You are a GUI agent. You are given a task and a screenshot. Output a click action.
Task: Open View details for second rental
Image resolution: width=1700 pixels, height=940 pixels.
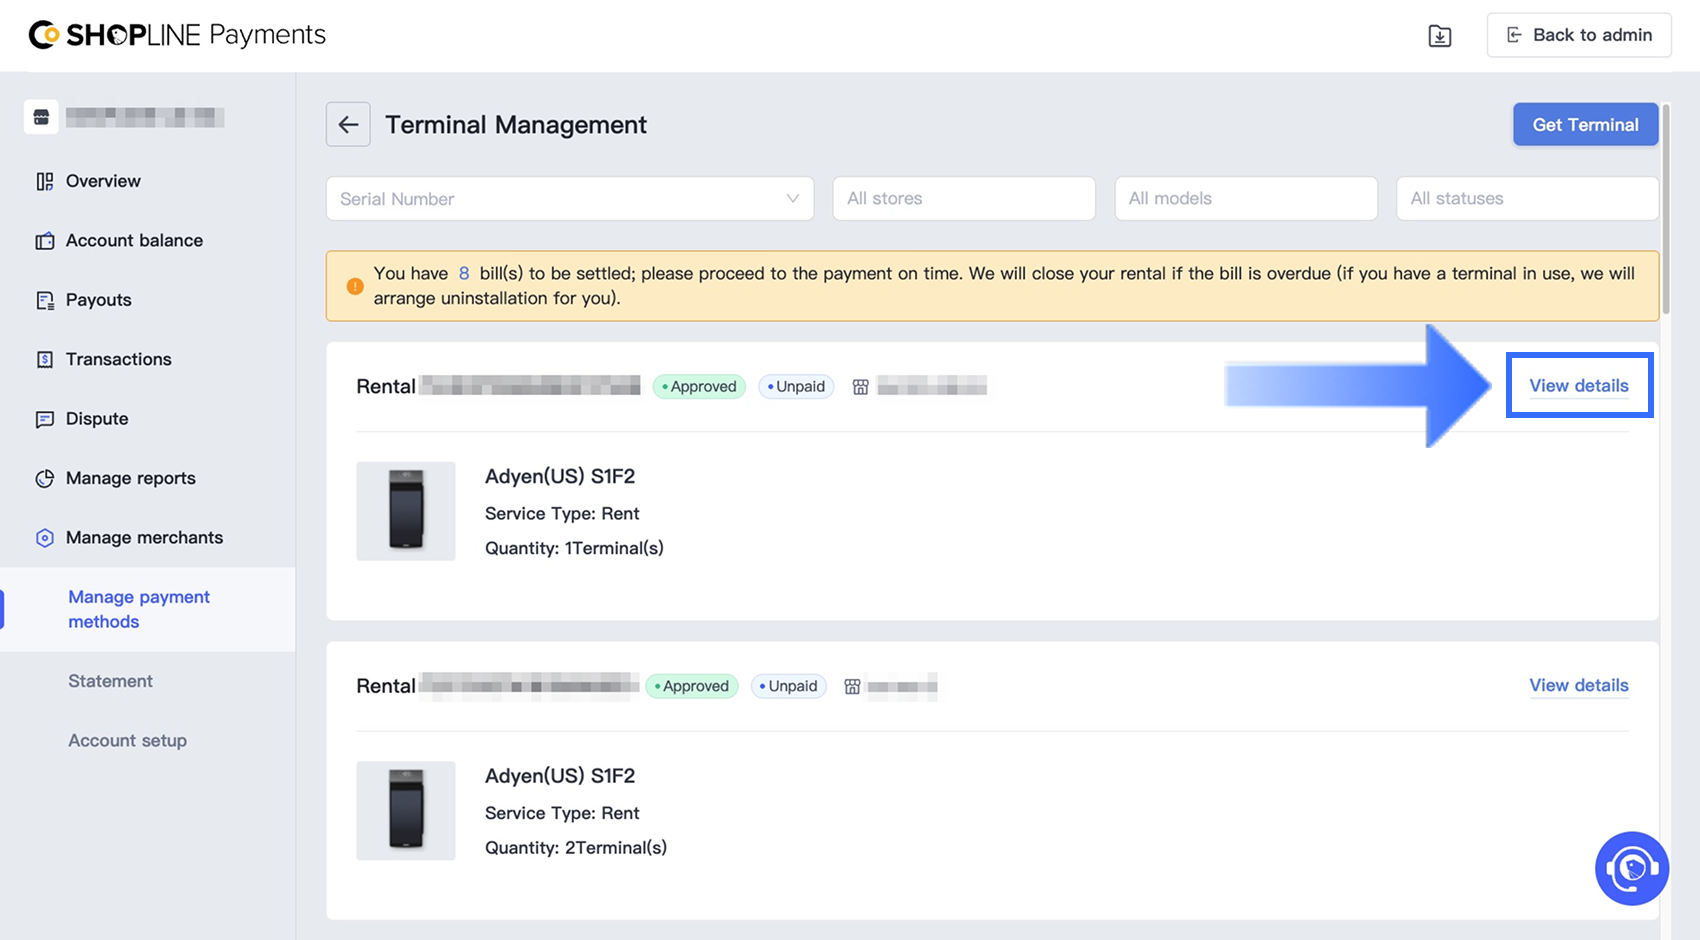point(1578,685)
